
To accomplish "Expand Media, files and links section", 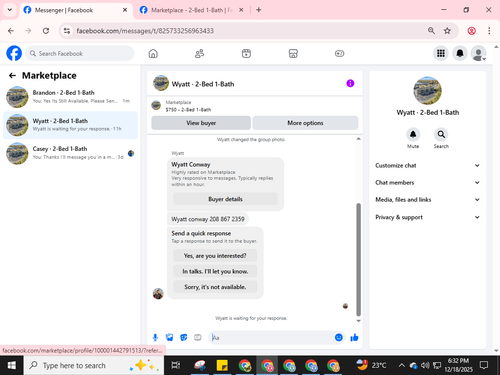I will click(427, 200).
